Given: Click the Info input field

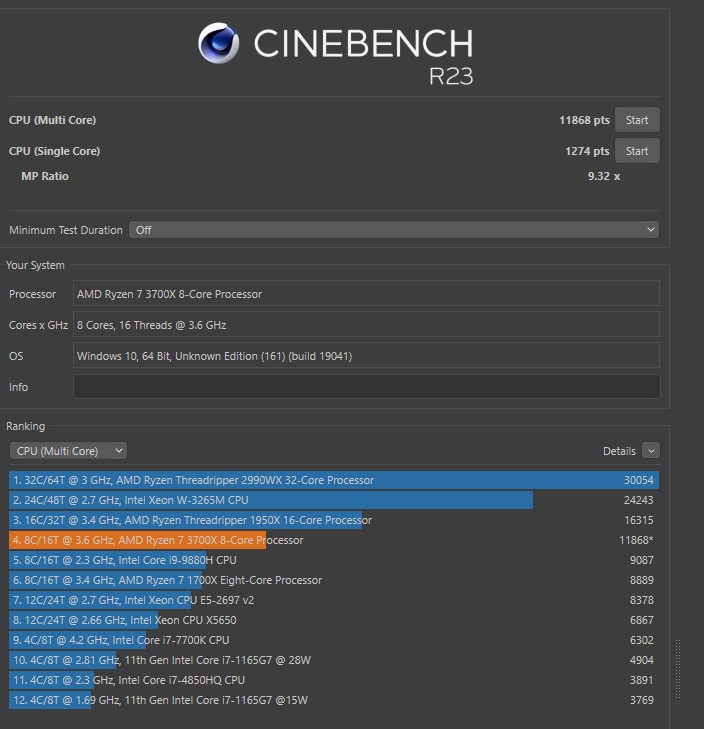Looking at the screenshot, I should [x=366, y=386].
